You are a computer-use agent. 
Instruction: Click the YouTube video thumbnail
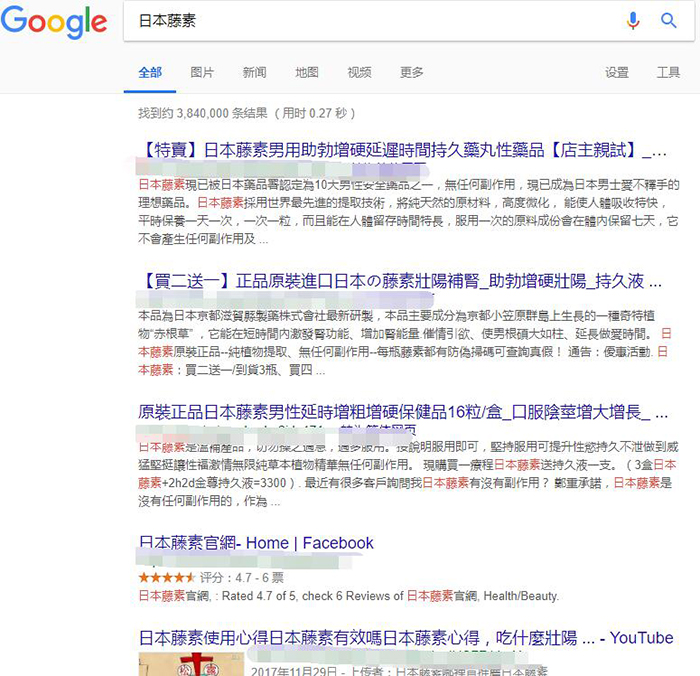191,664
